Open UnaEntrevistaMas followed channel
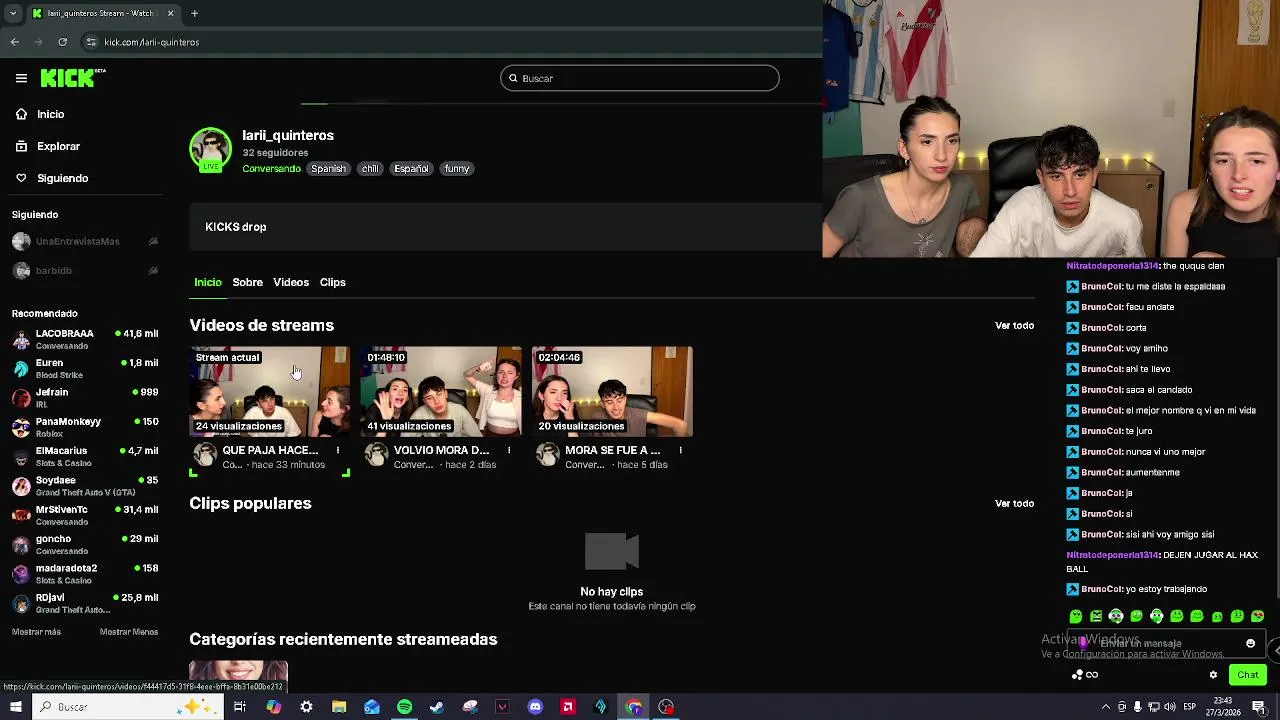The height and width of the screenshot is (720, 1280). 78,241
